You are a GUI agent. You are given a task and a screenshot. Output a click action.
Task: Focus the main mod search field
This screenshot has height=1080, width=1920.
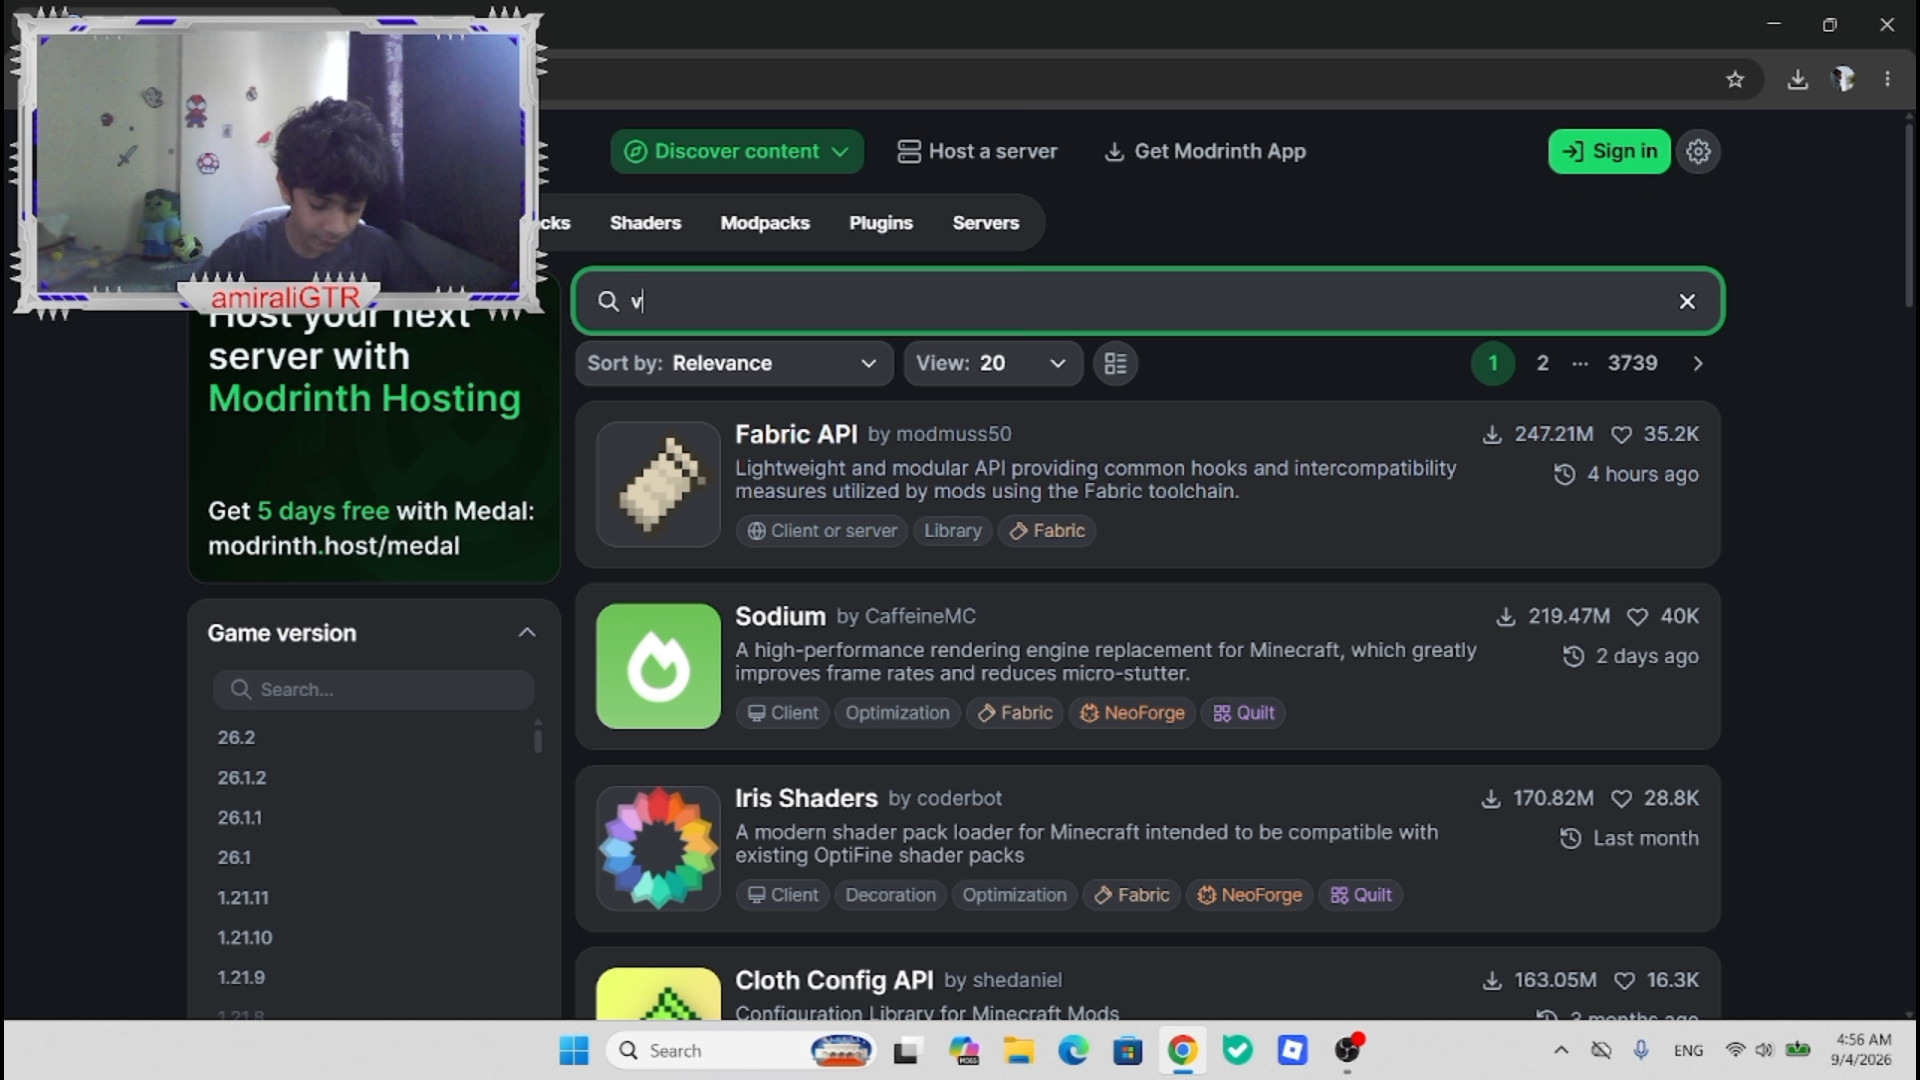pos(1148,301)
